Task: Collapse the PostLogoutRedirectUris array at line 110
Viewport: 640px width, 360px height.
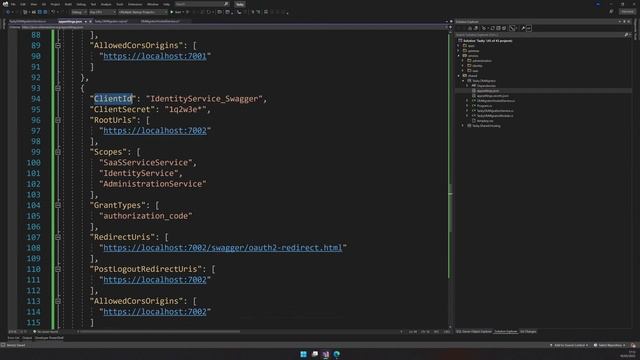Action: (58, 269)
